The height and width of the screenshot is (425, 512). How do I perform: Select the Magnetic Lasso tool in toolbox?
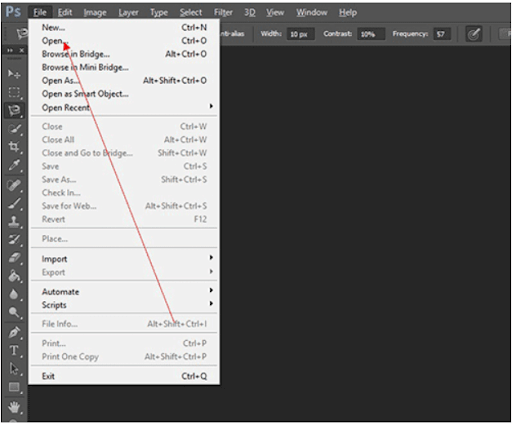(14, 110)
